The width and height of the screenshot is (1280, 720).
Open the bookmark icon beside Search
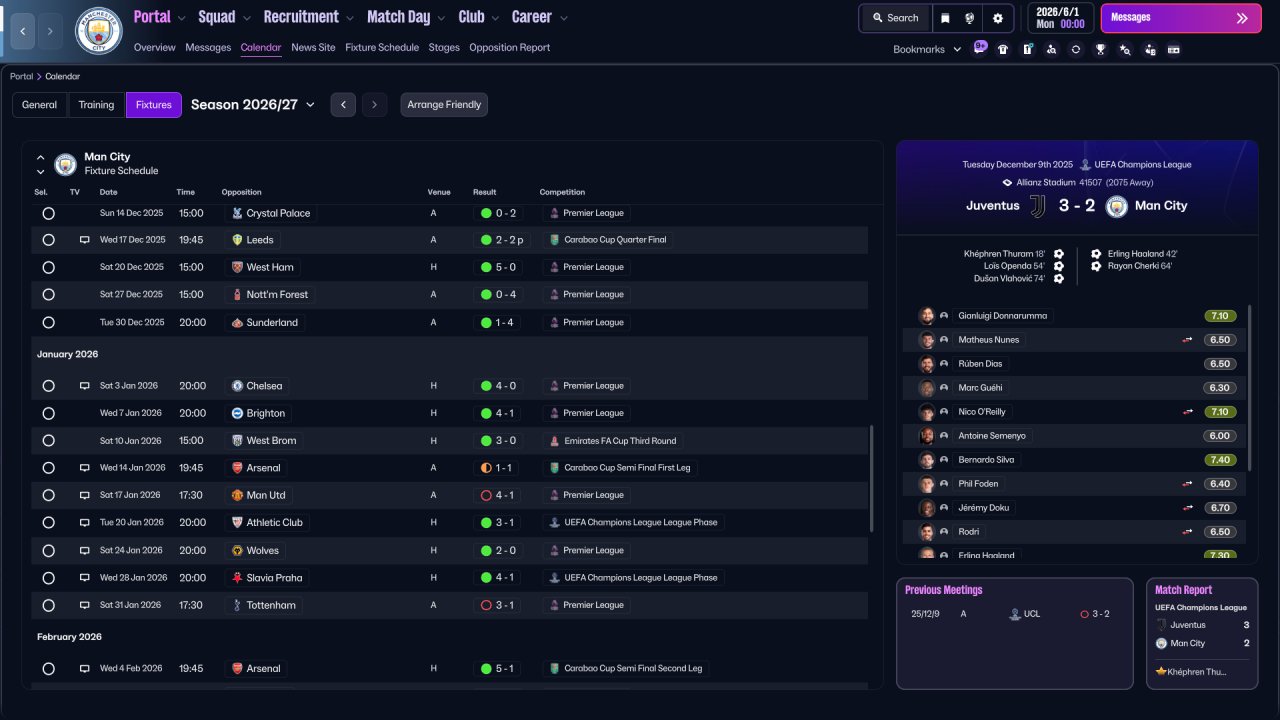945,18
